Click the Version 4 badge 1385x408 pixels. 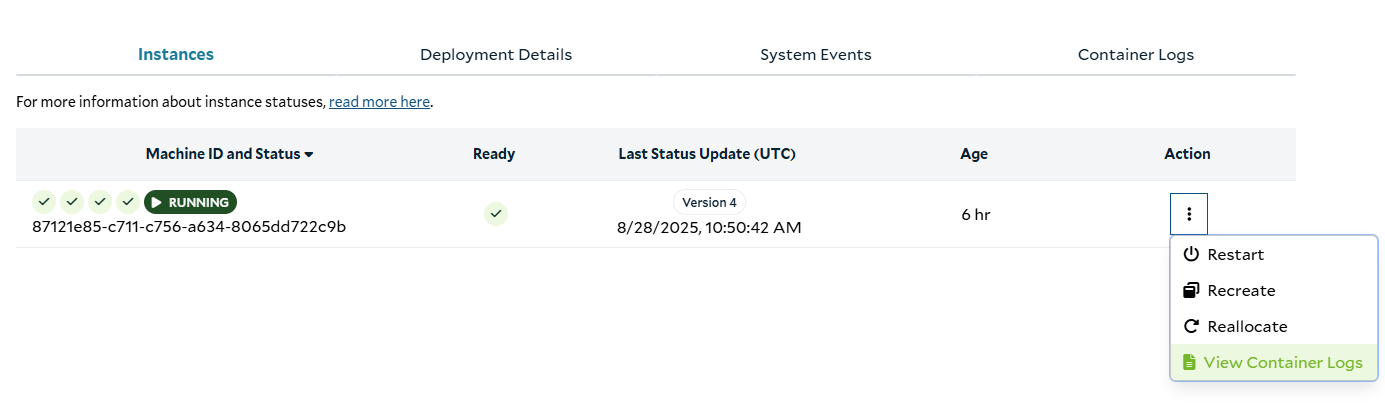709,202
